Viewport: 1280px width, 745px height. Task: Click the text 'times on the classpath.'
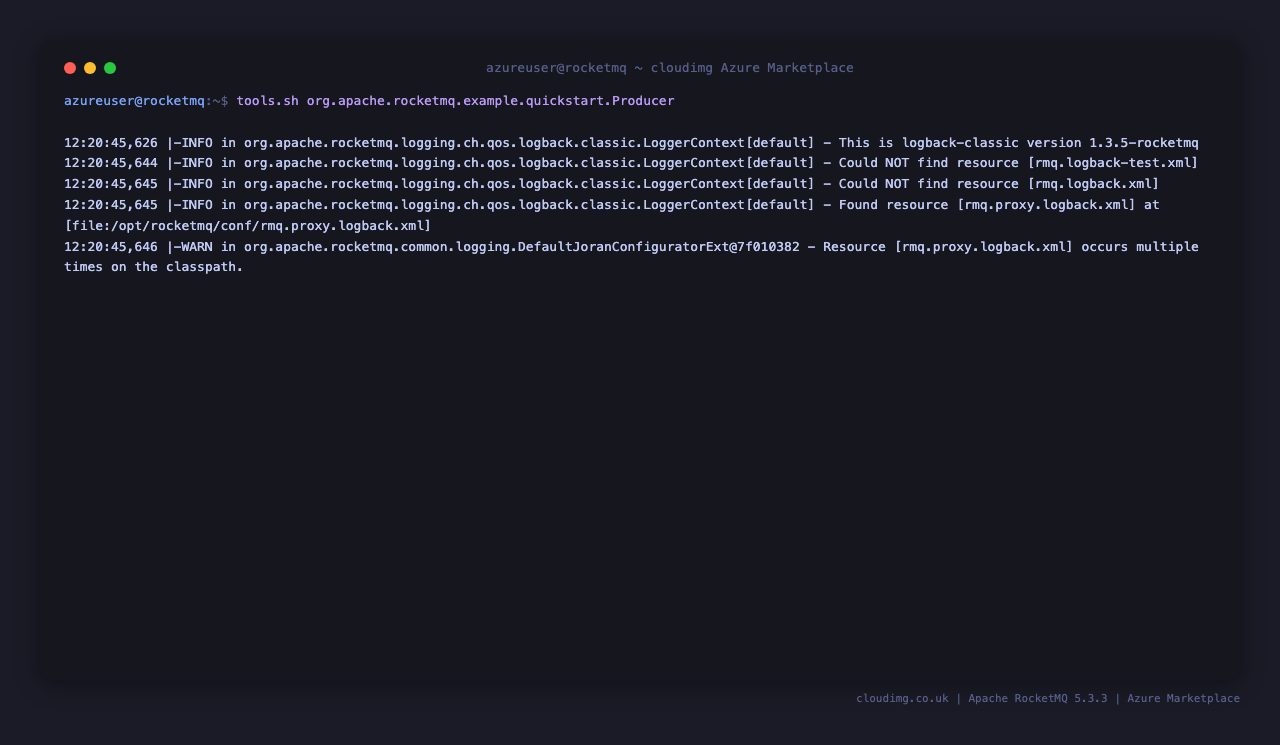[x=154, y=267]
